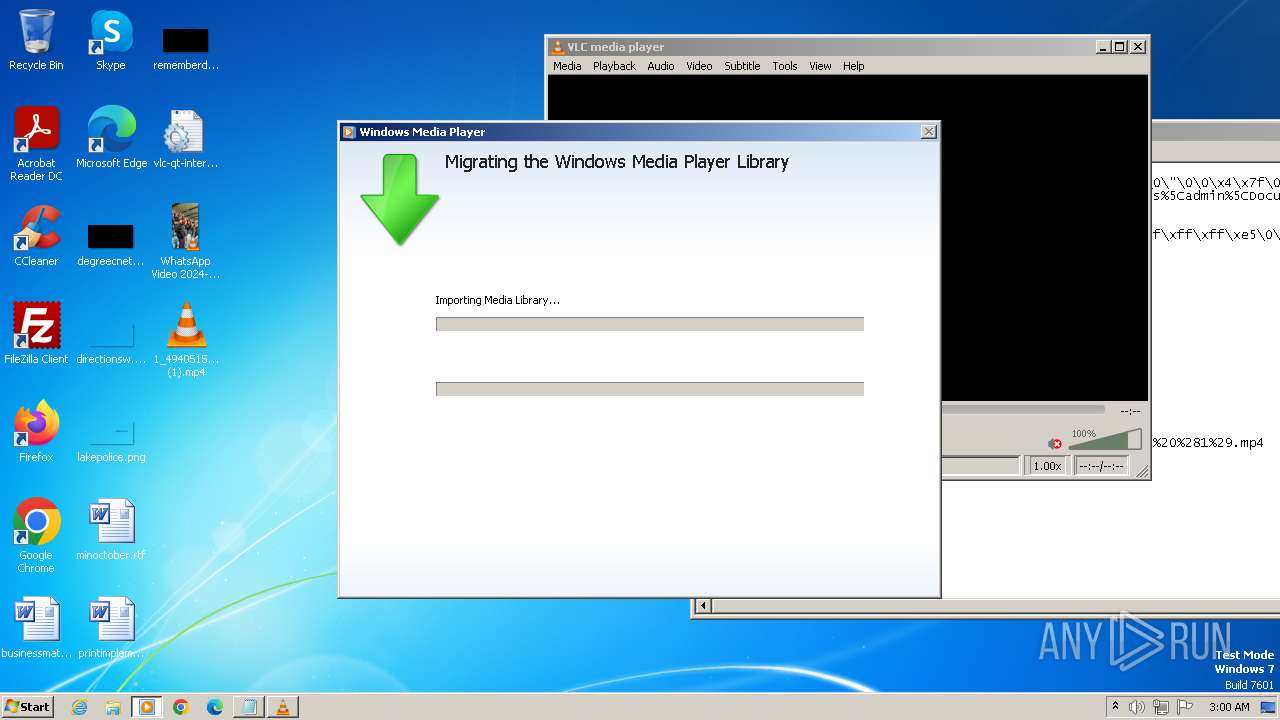Close the Windows Media Player migration dialog
This screenshot has width=1280, height=720.
[928, 131]
